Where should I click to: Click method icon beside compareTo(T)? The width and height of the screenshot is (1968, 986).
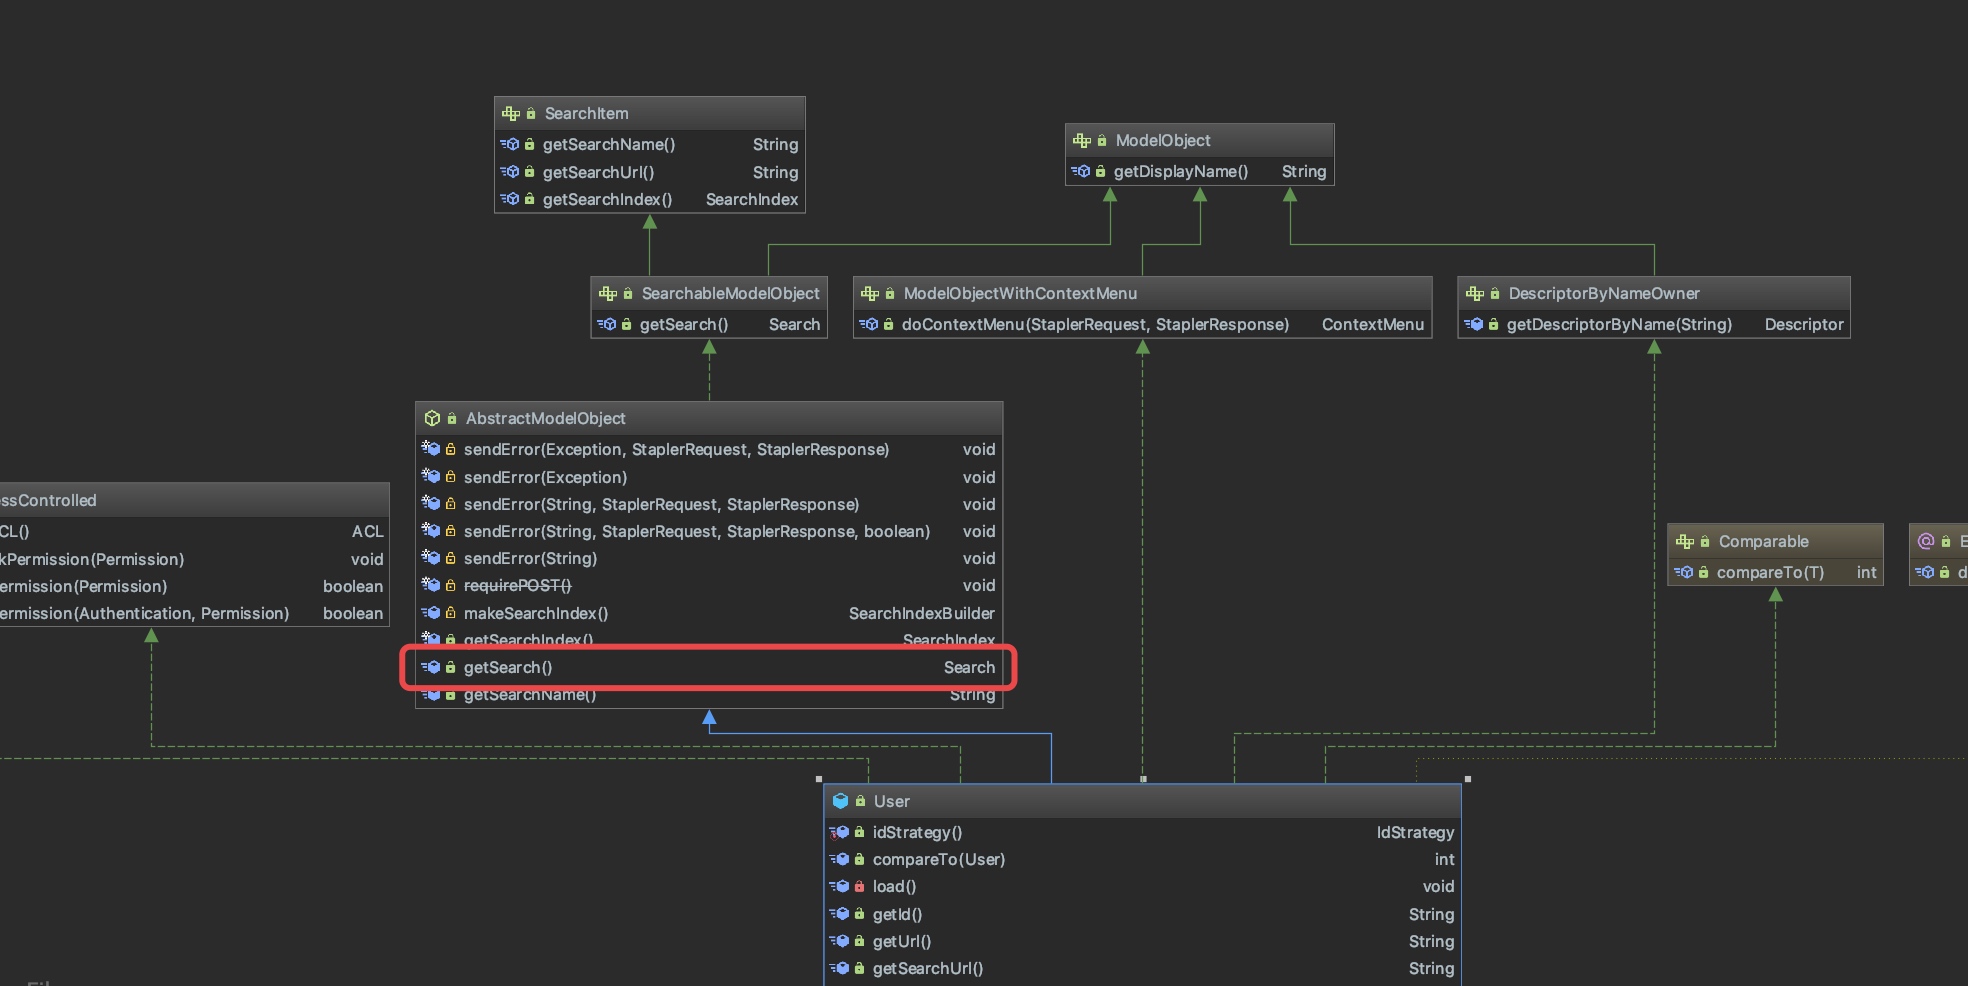[x=1684, y=572]
